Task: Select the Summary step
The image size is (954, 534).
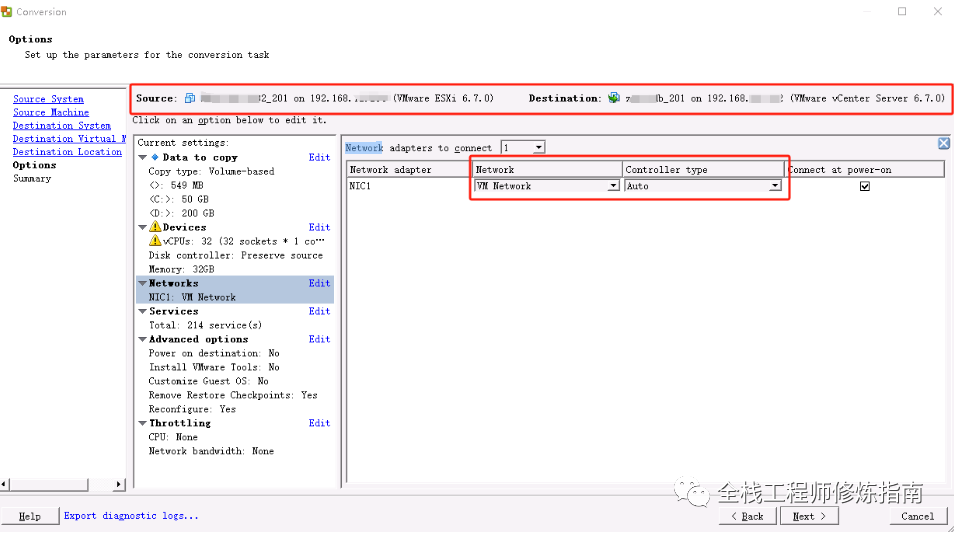Action: point(32,179)
